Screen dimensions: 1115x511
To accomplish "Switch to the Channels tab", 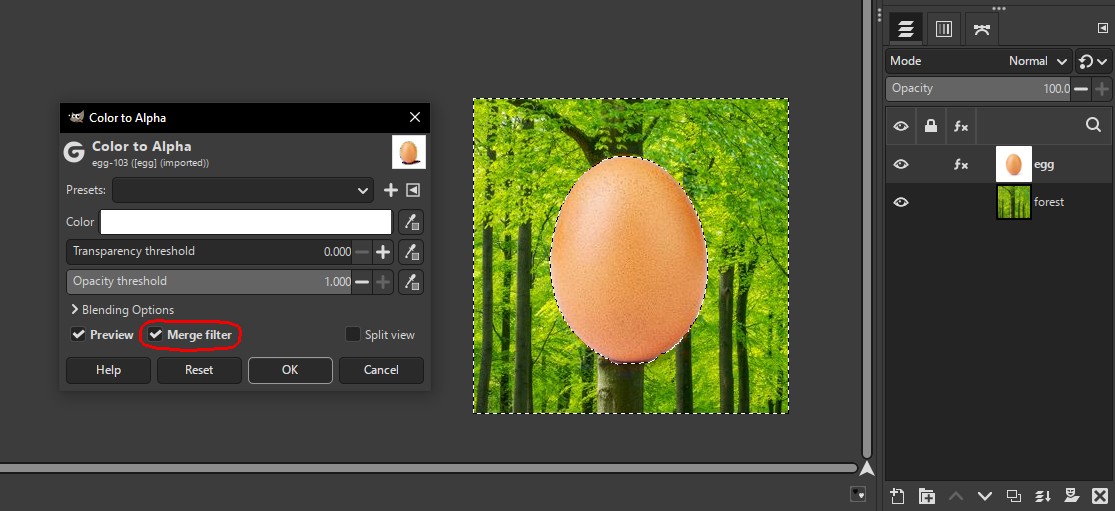I will point(944,28).
